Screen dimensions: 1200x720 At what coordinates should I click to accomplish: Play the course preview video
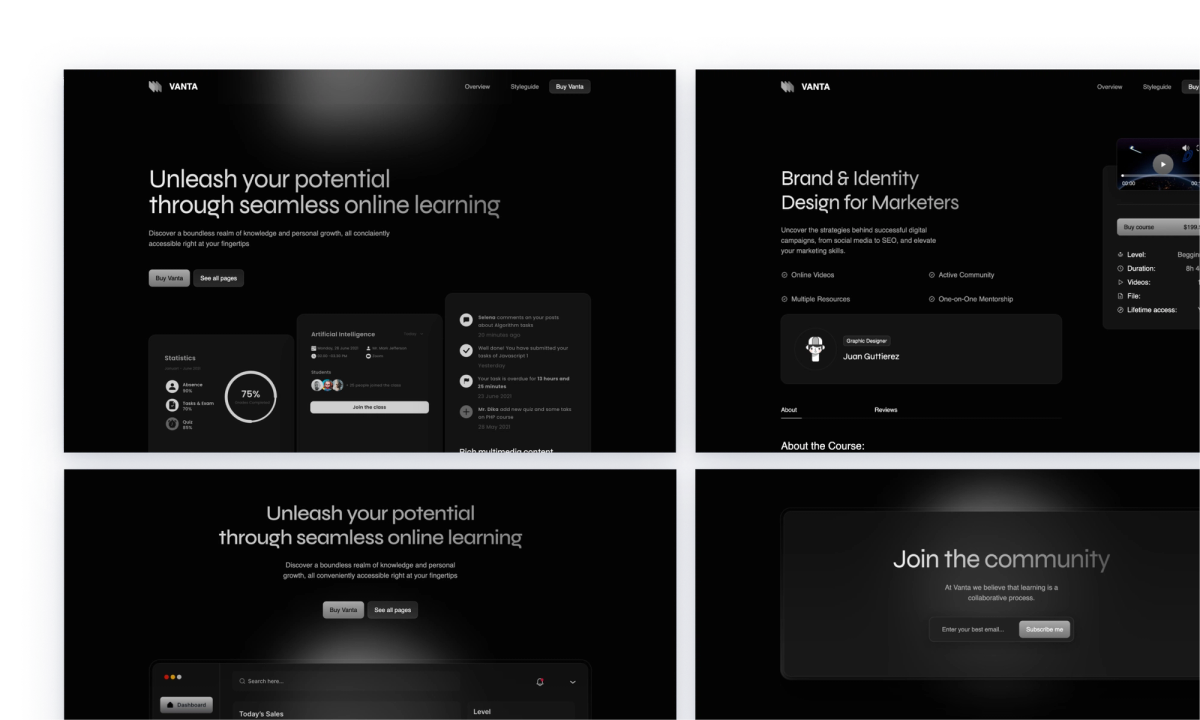tap(1162, 164)
